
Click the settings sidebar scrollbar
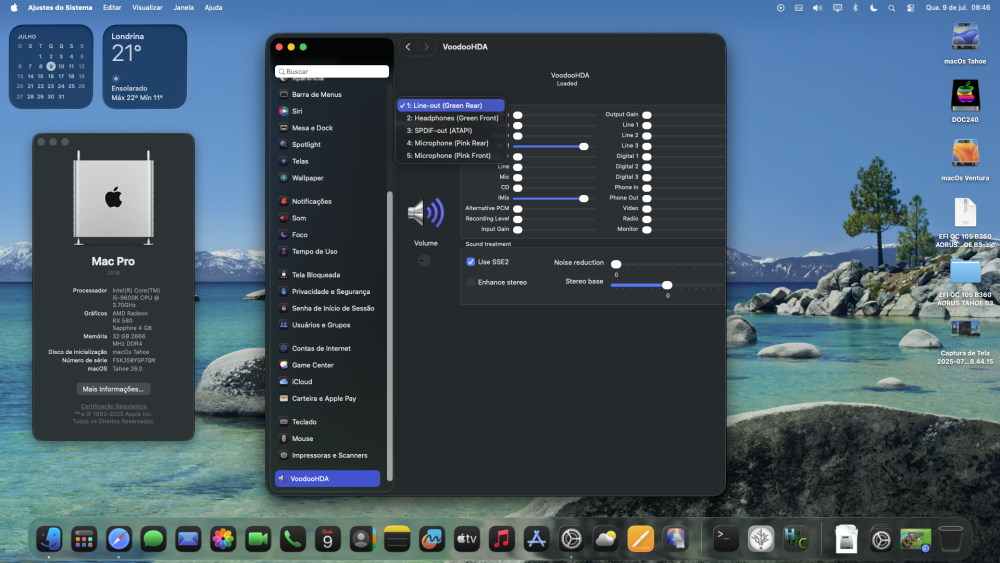(389, 336)
